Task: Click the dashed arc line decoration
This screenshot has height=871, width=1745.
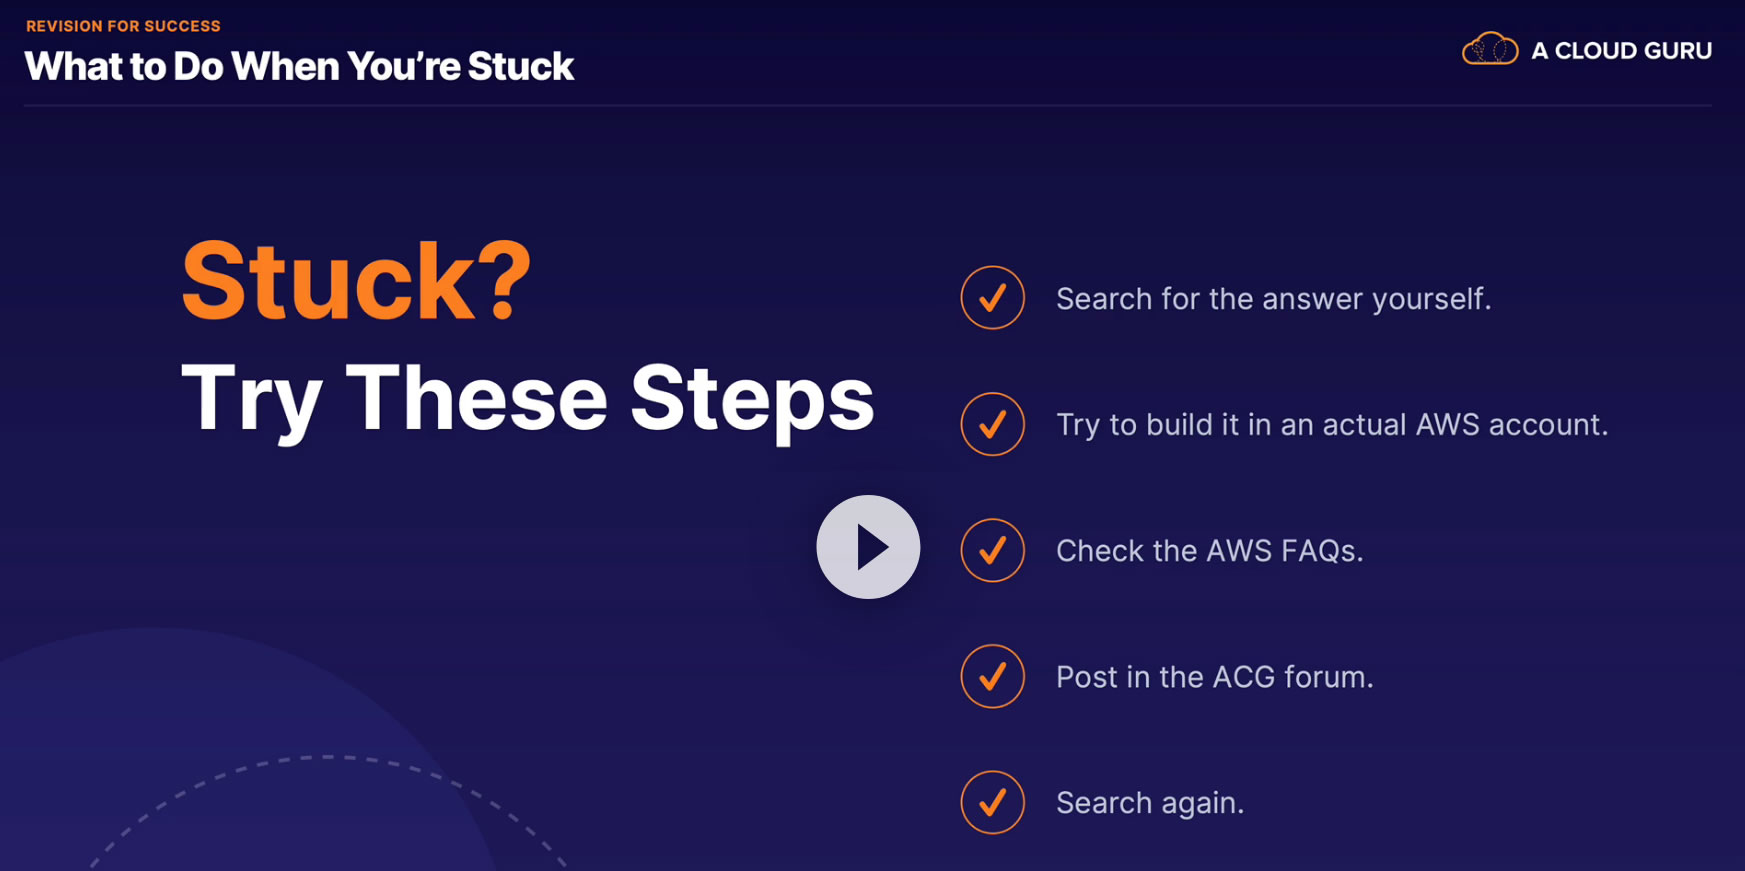Action: [330, 758]
